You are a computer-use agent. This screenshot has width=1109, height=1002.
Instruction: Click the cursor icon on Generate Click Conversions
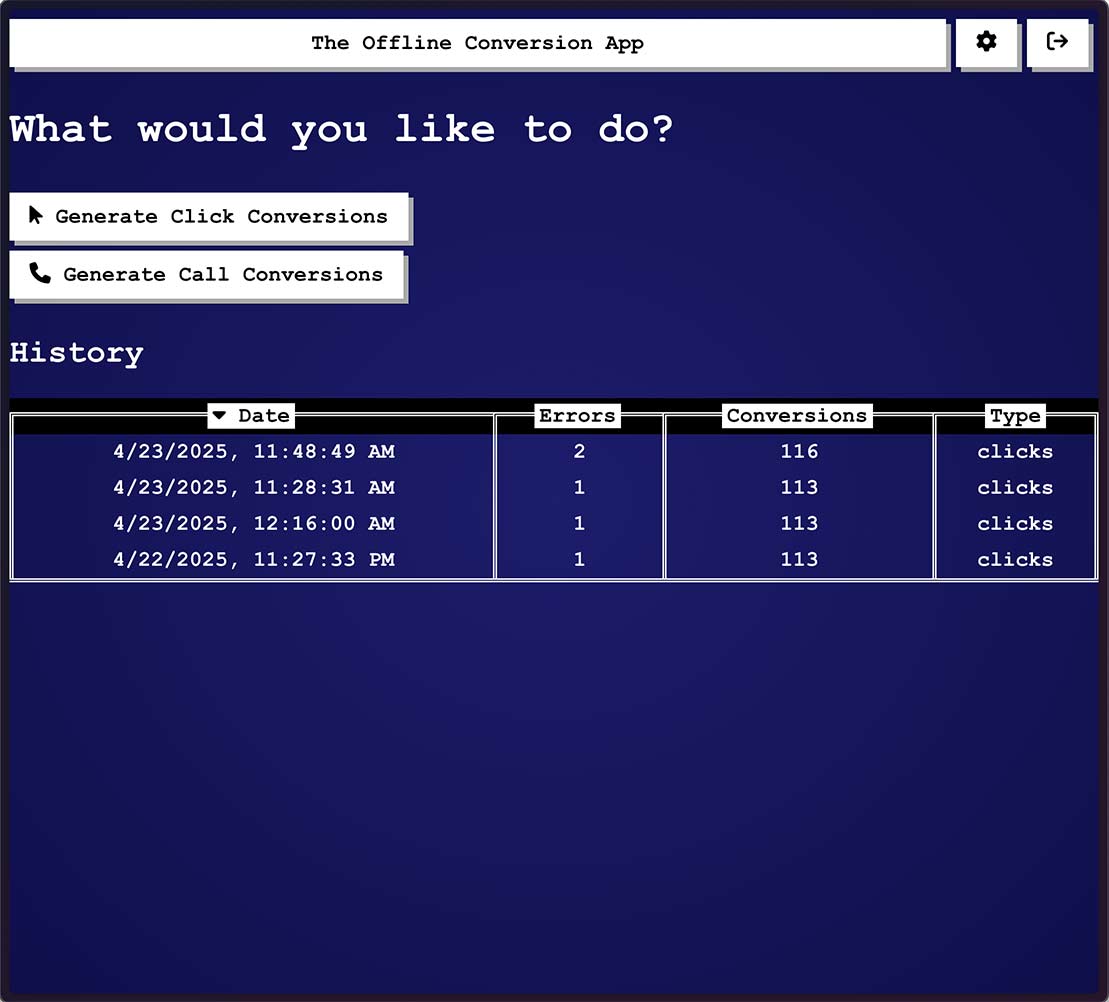pos(37,215)
